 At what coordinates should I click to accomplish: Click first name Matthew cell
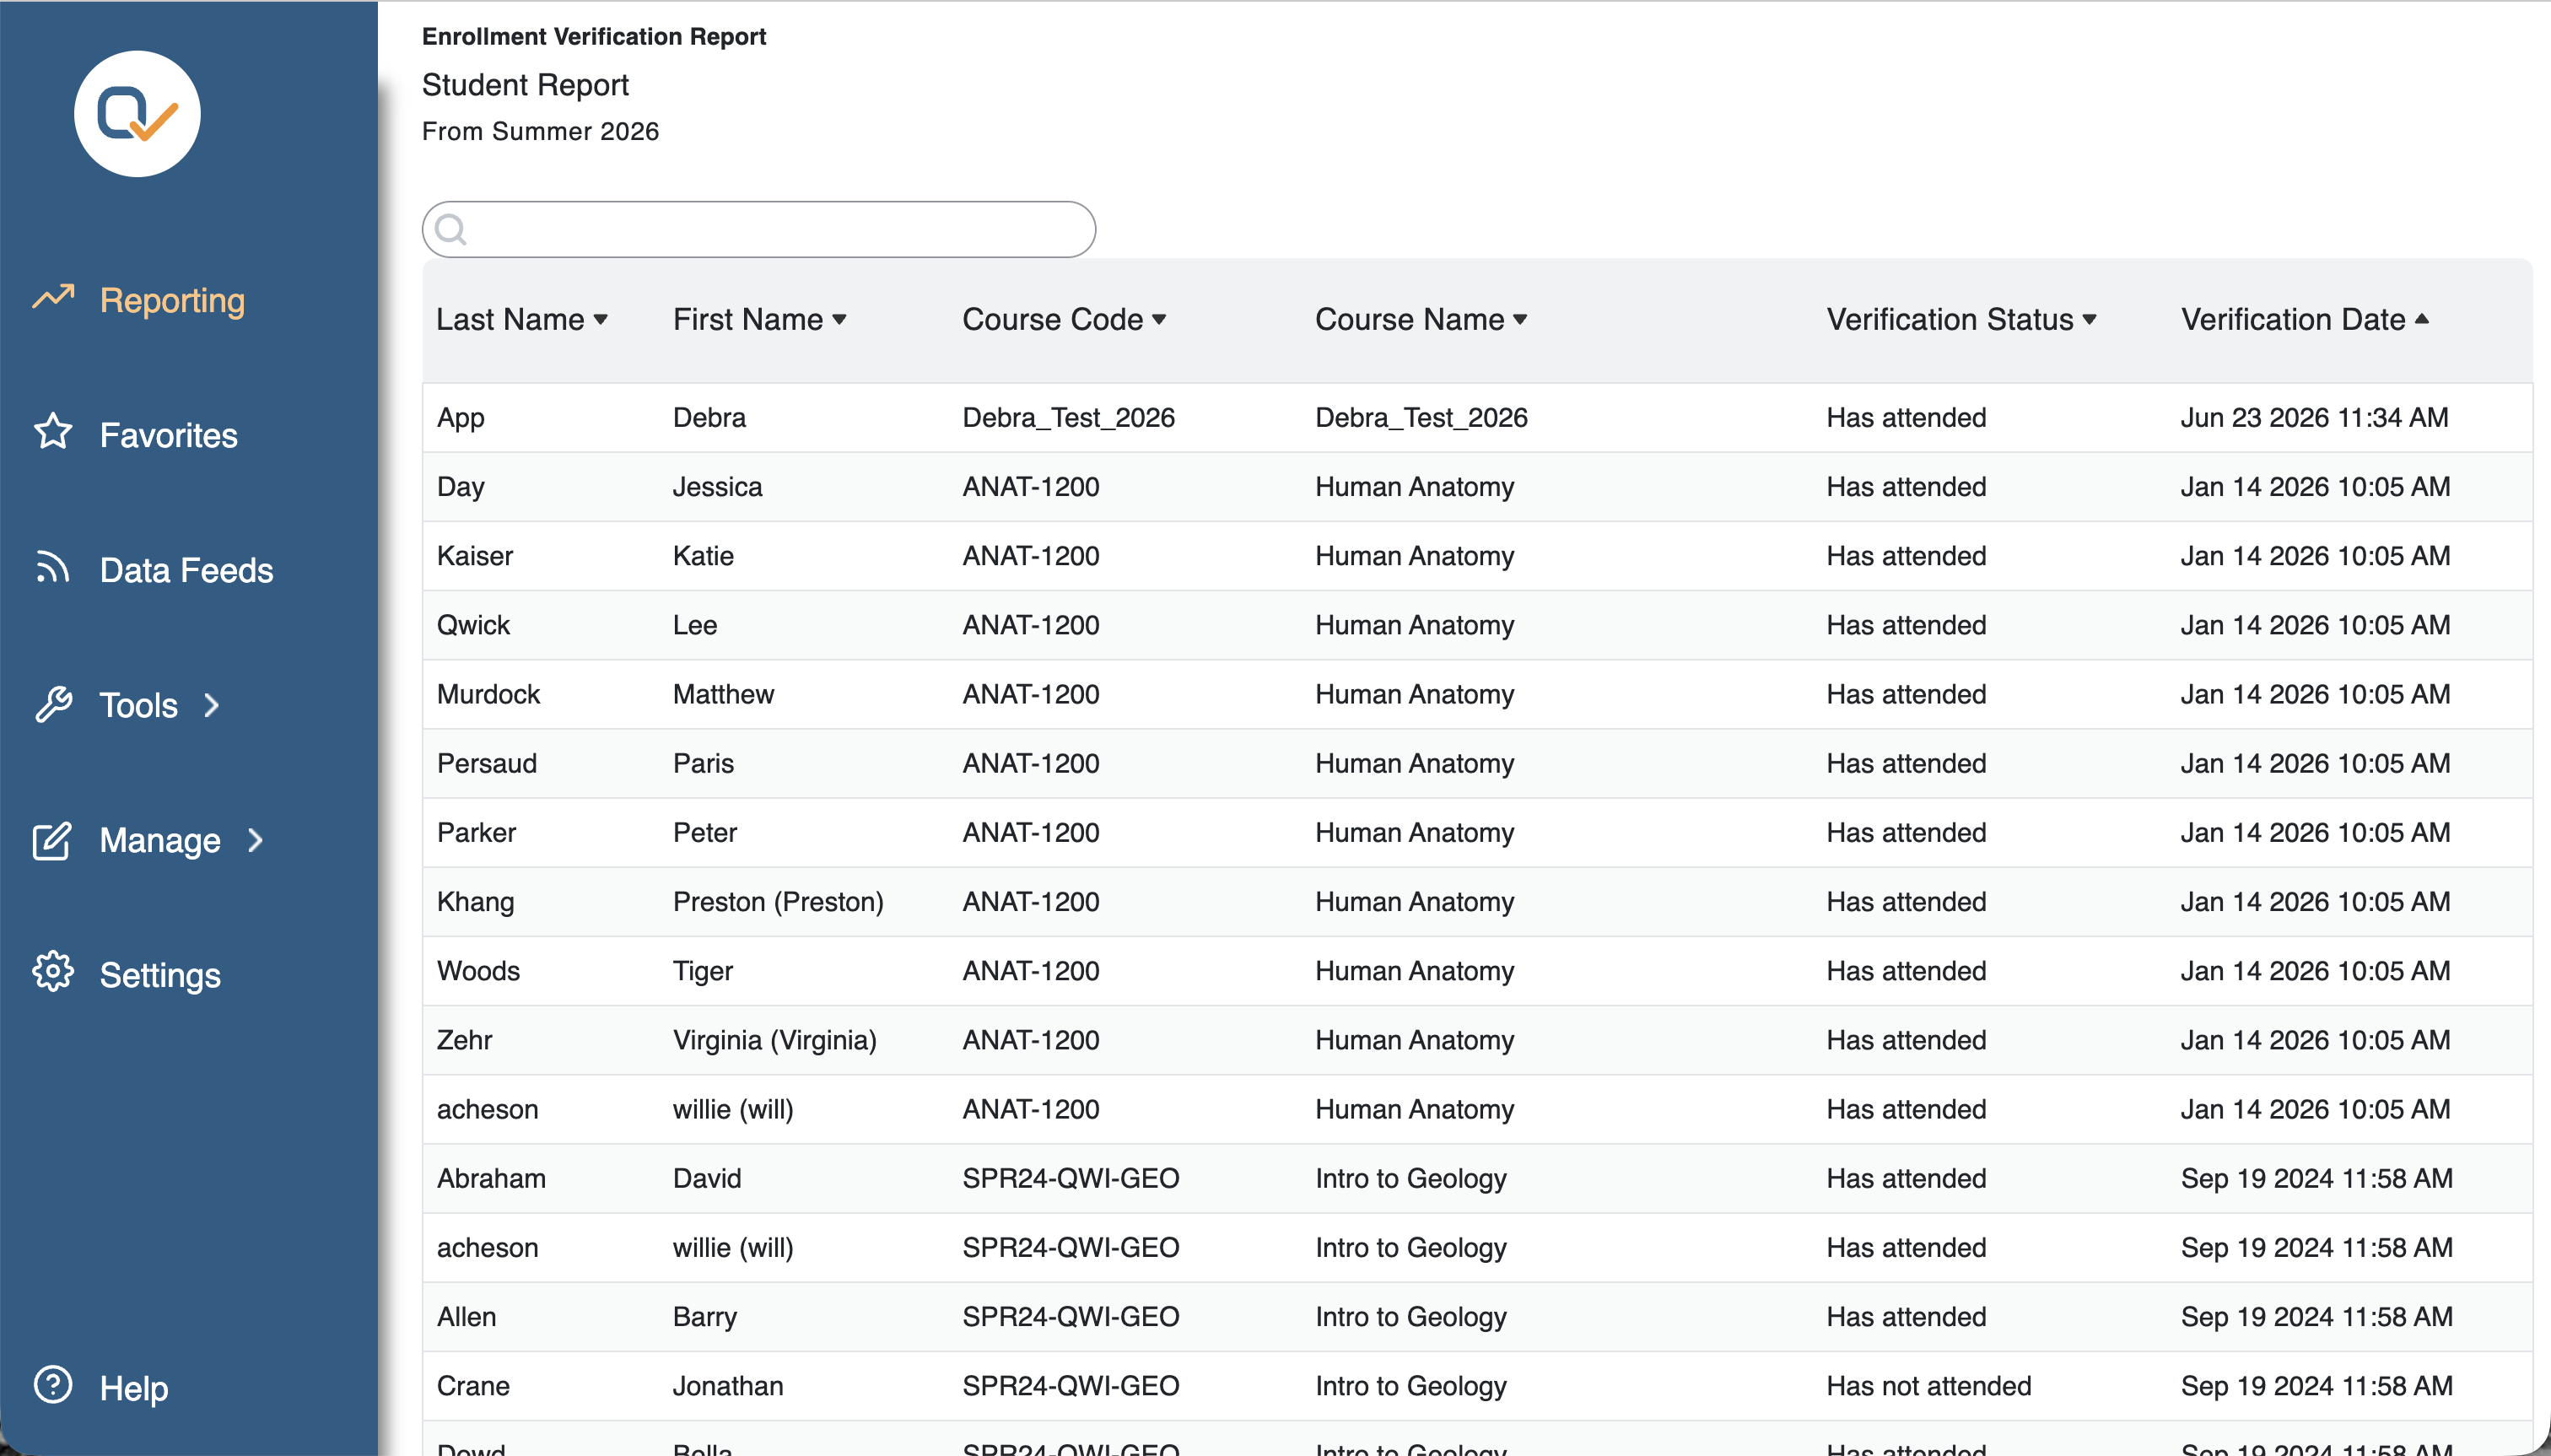(x=723, y=694)
